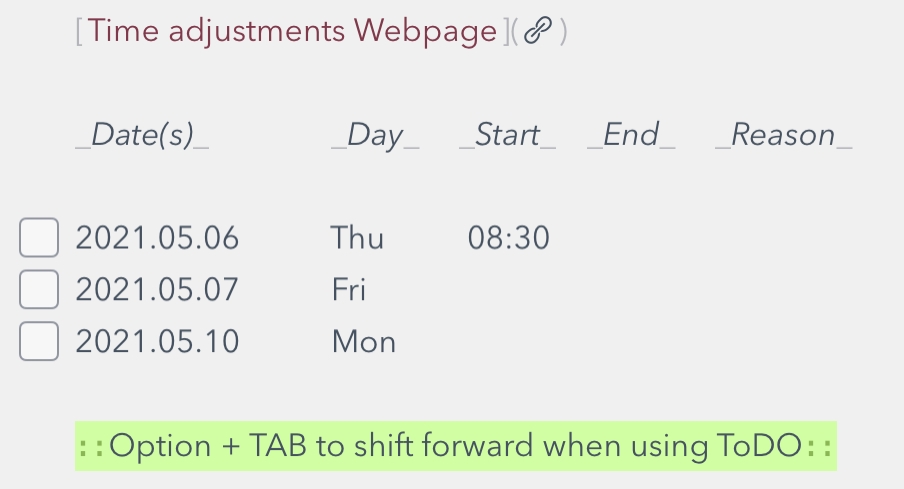Viewport: 904px width, 489px height.
Task: Select the _Start_ heading text
Action: (507, 136)
